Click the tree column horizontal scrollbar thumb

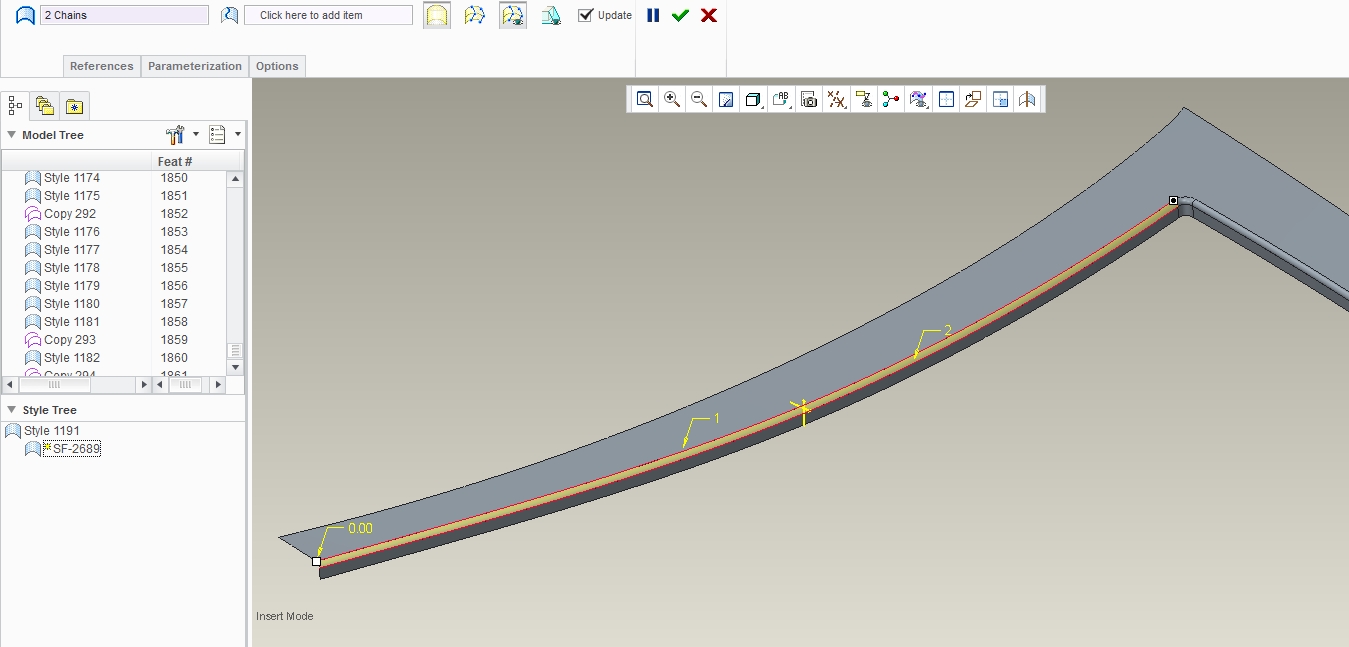click(54, 384)
